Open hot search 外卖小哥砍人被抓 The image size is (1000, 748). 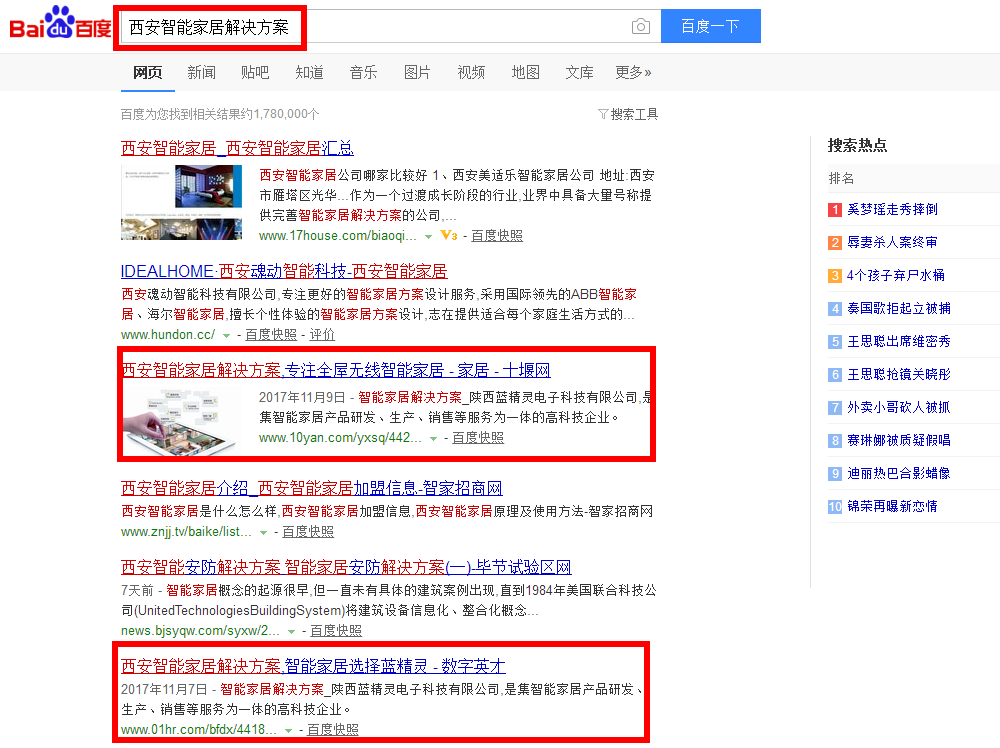click(899, 407)
